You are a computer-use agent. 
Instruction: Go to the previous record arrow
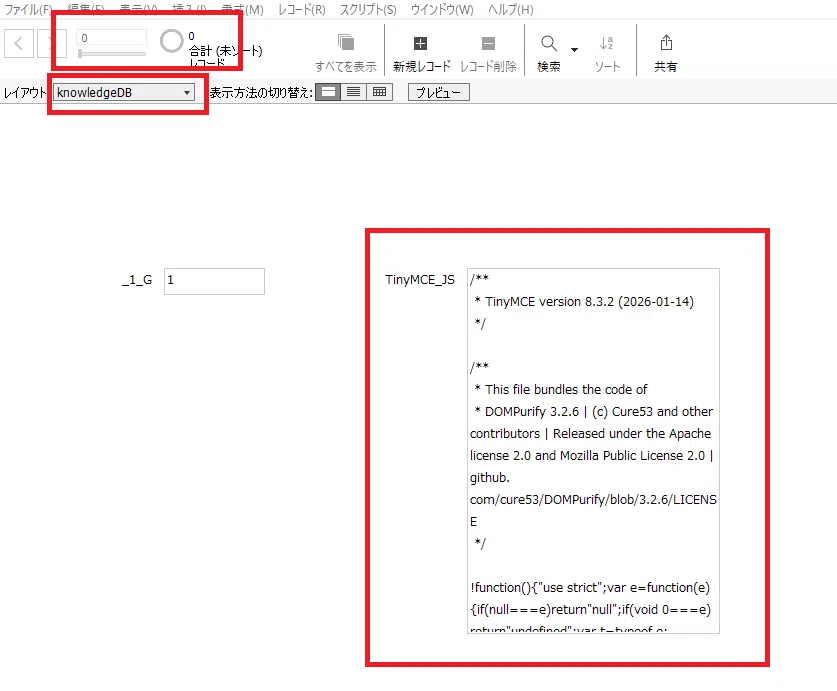tap(19, 43)
